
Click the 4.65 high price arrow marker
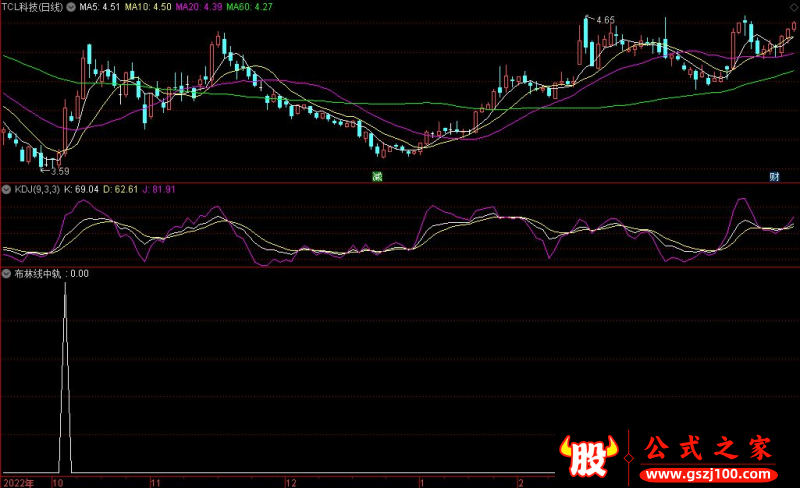[604, 20]
